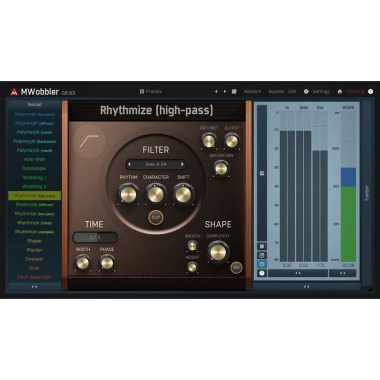Toggle the DSP button under filter knobs
The height and width of the screenshot is (380, 380).
[x=156, y=218]
